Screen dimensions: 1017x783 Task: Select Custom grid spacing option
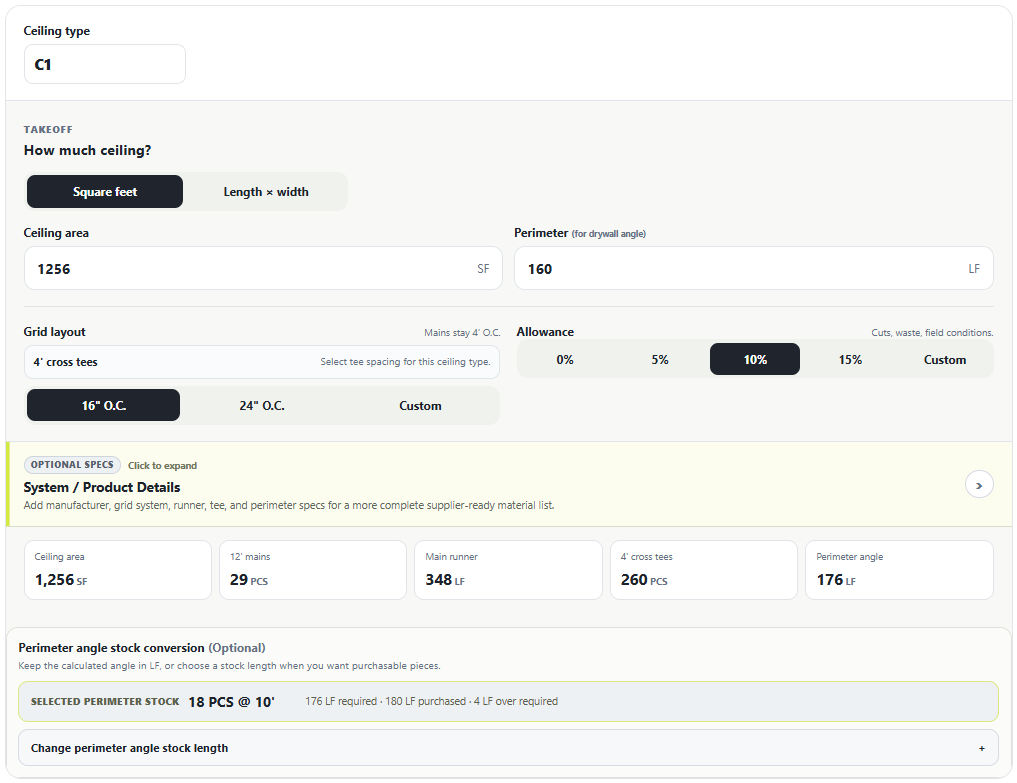click(x=420, y=405)
